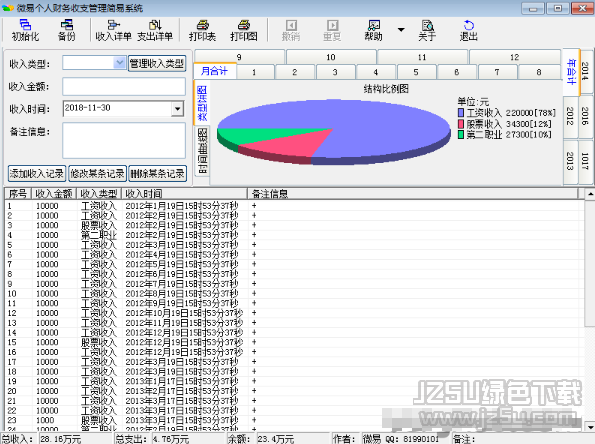
Task: Select the 2013 year tab
Action: 570,161
